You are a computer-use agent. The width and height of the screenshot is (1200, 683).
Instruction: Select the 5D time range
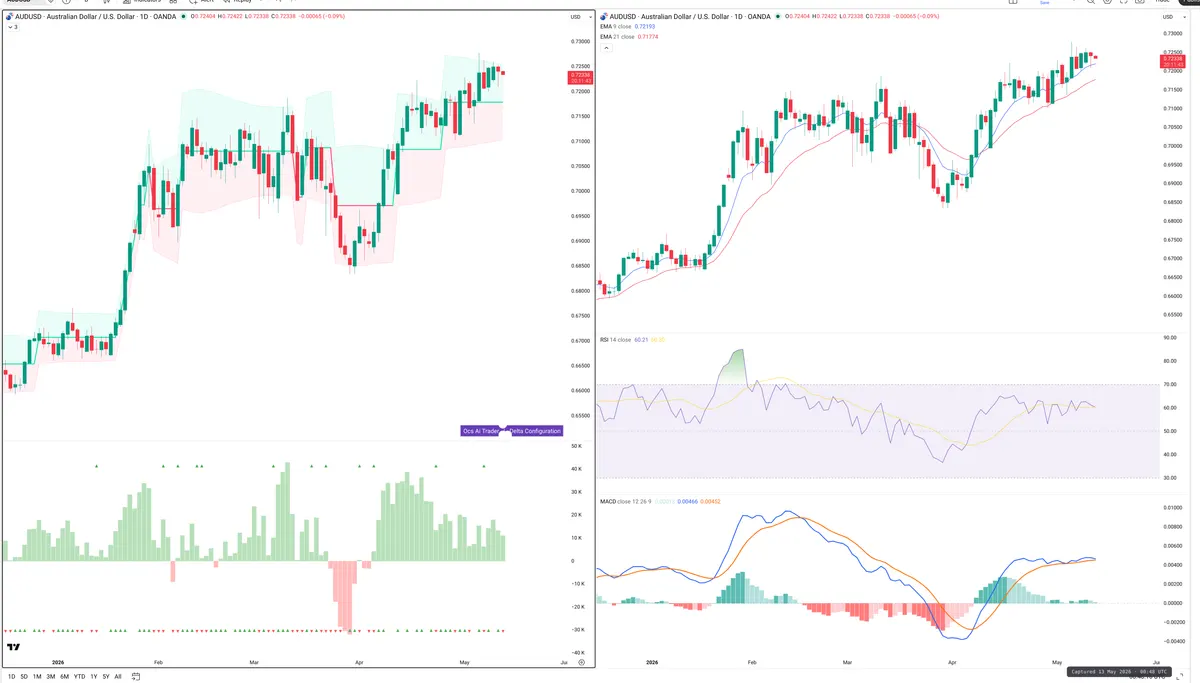point(24,676)
